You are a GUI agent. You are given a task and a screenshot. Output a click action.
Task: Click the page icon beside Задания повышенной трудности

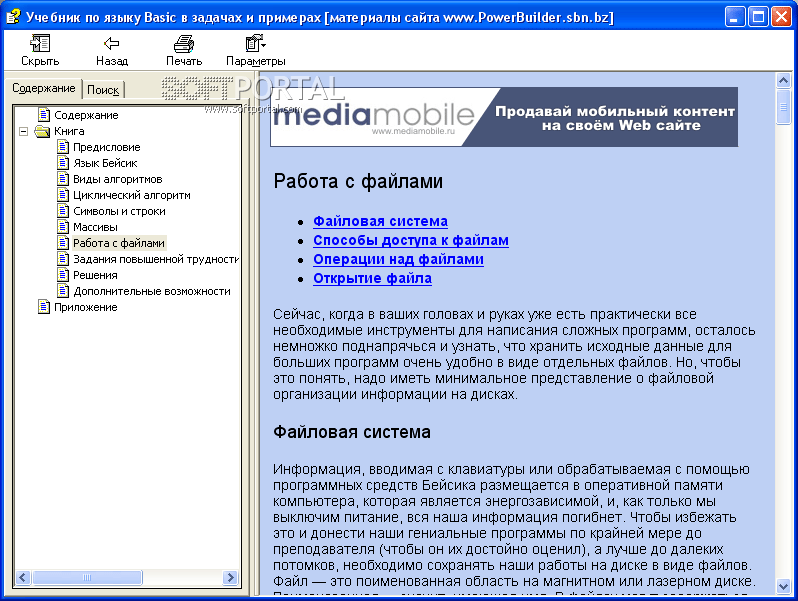pos(63,259)
